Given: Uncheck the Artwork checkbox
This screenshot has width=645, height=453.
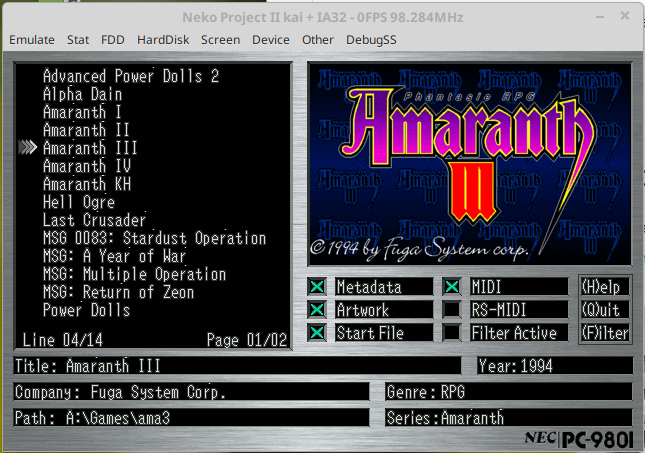Looking at the screenshot, I should pos(318,310).
